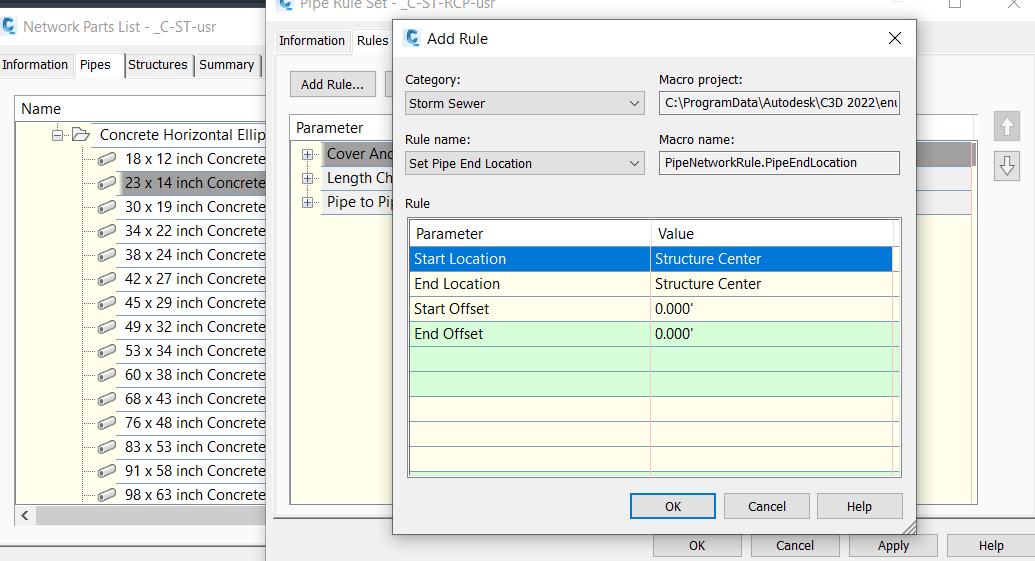Image resolution: width=1035 pixels, height=561 pixels.
Task: Open the Category dropdown showing Storm Sewer
Action: (525, 104)
